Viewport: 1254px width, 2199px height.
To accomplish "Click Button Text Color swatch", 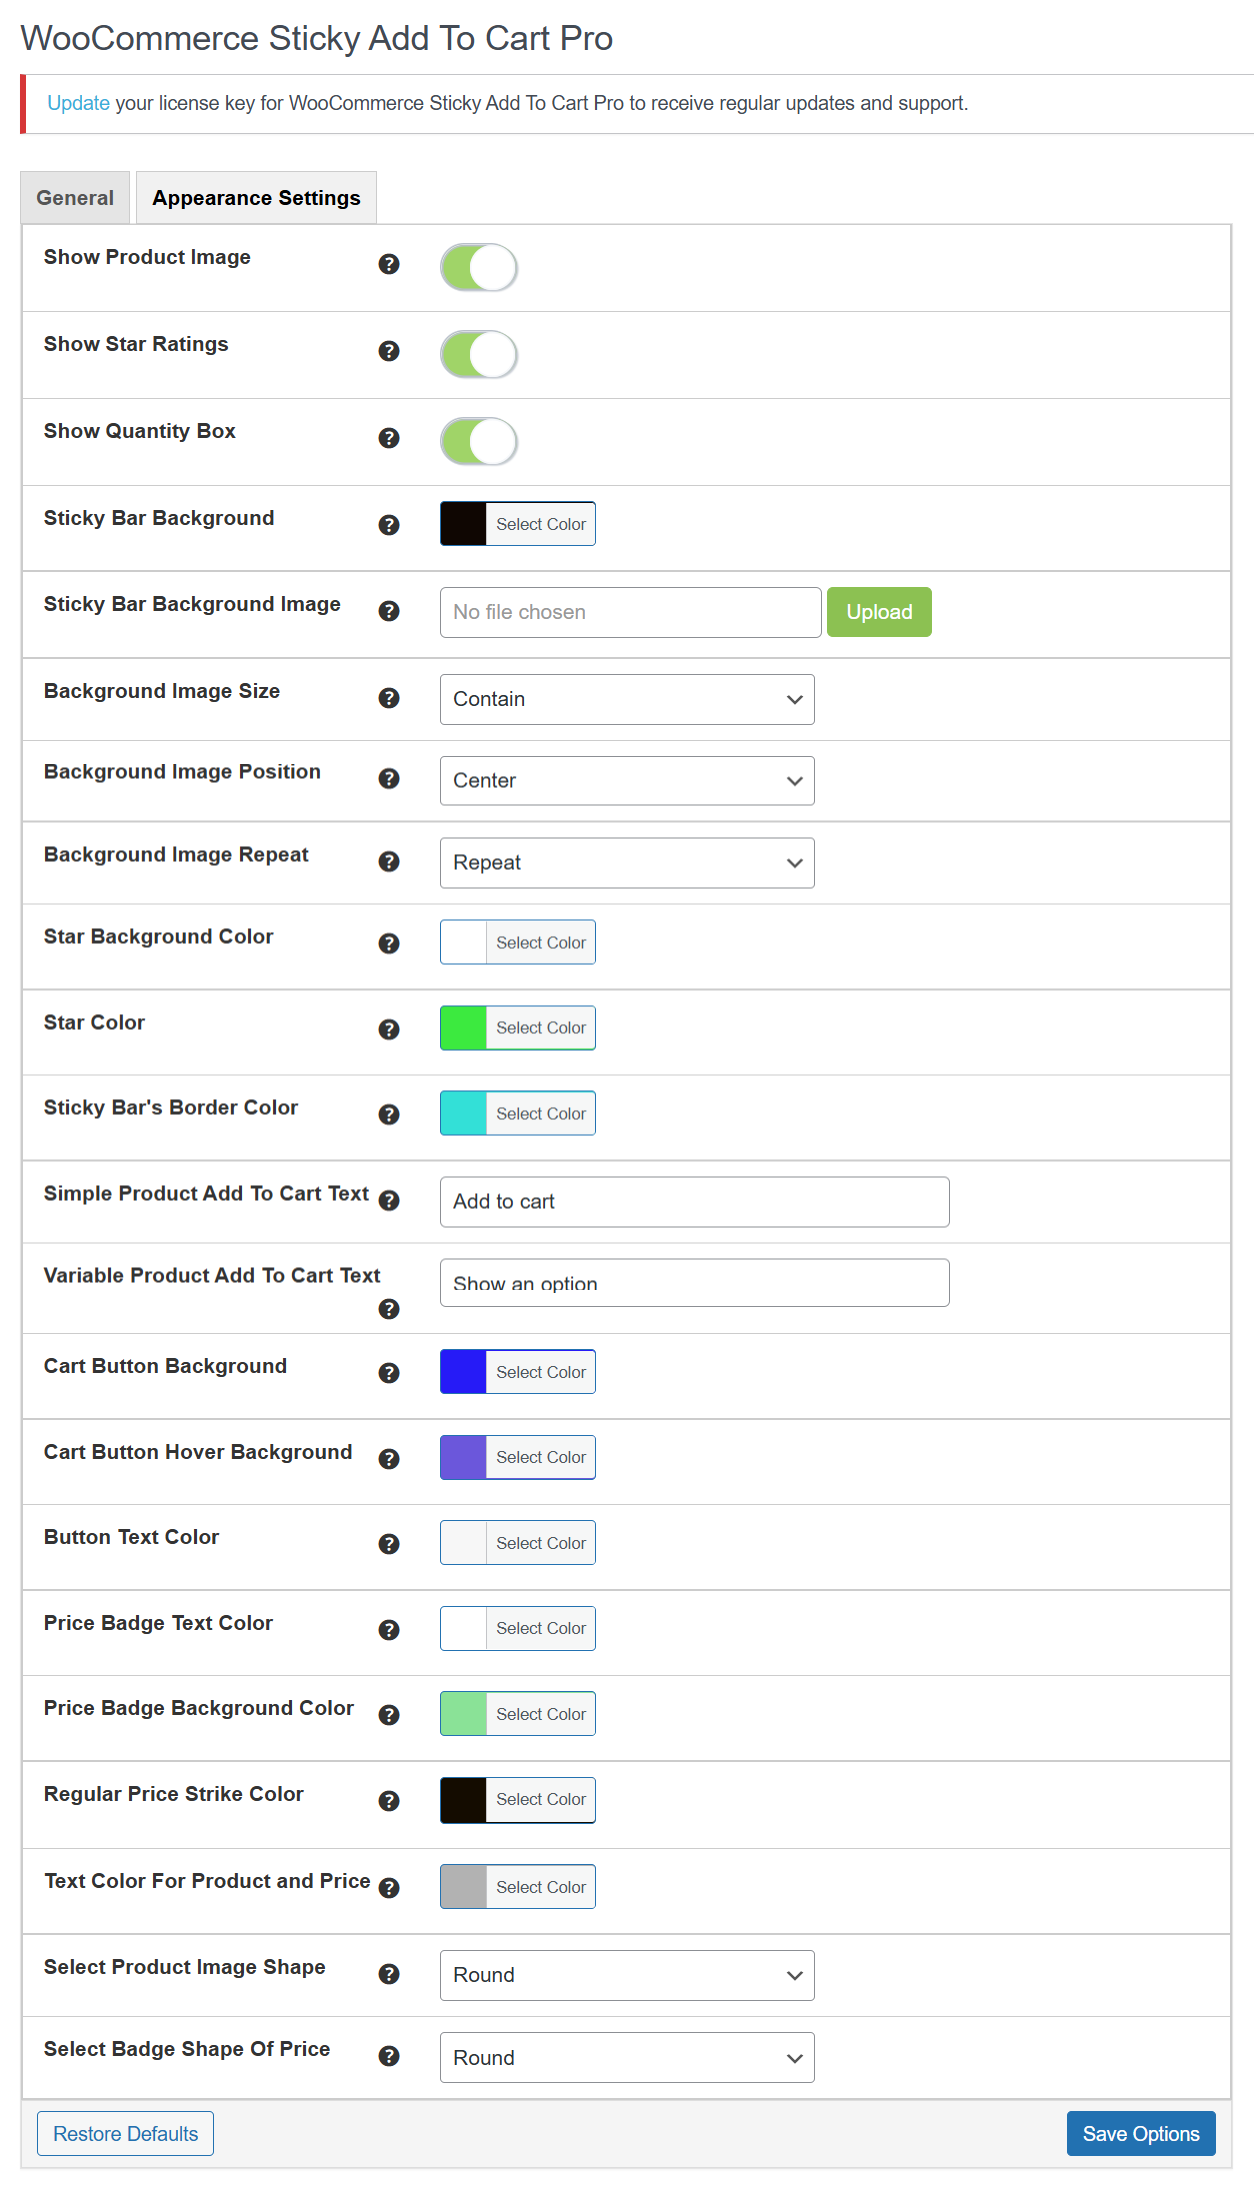I will 463,1543.
